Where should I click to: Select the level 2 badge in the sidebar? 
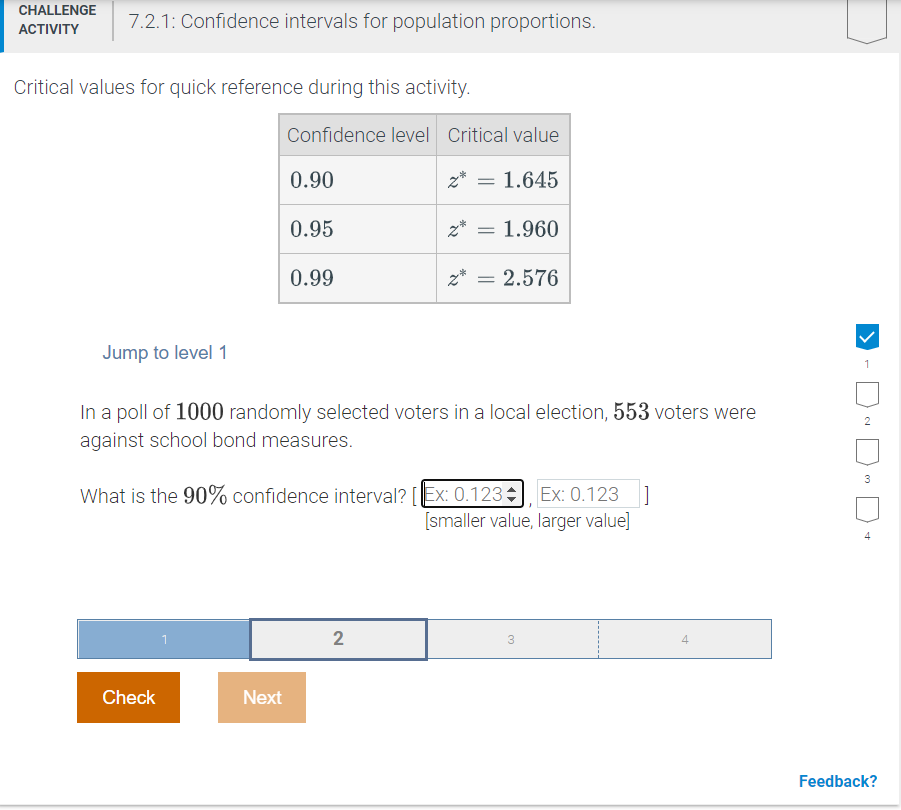tap(866, 394)
